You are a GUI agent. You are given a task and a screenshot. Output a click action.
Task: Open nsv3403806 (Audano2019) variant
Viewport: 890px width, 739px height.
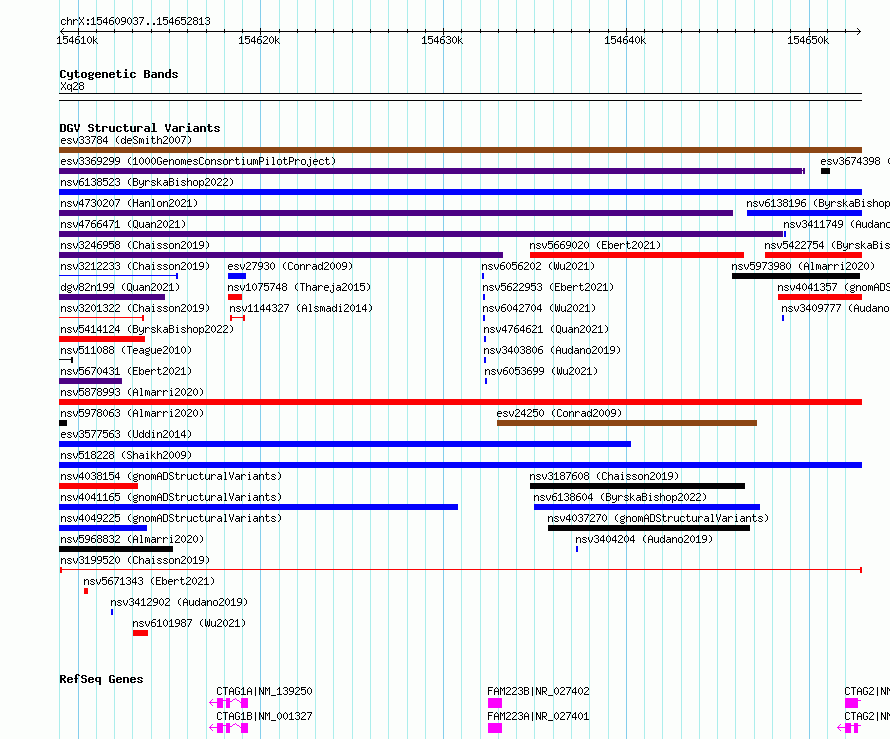(552, 350)
